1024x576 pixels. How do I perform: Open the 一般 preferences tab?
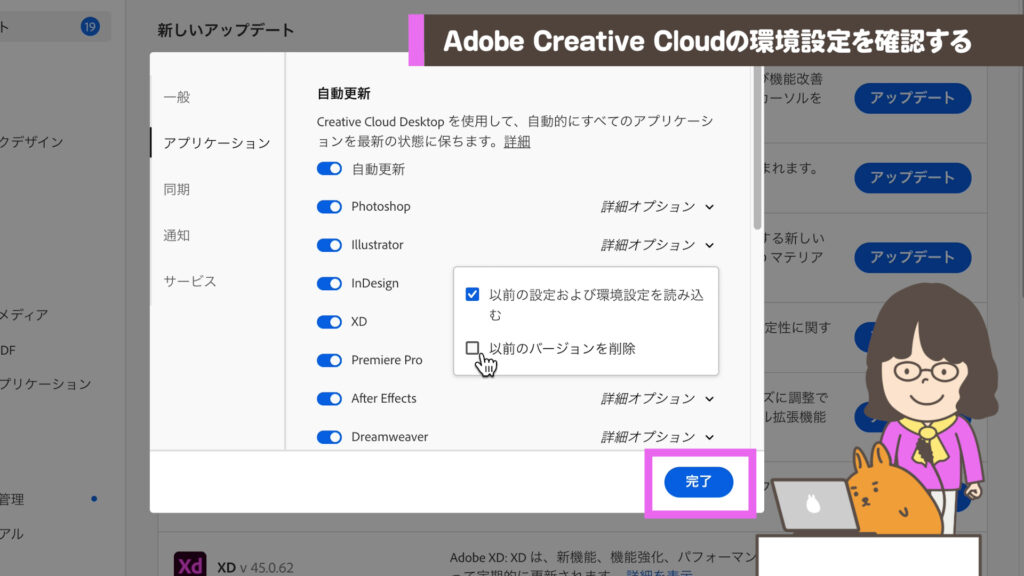point(177,97)
